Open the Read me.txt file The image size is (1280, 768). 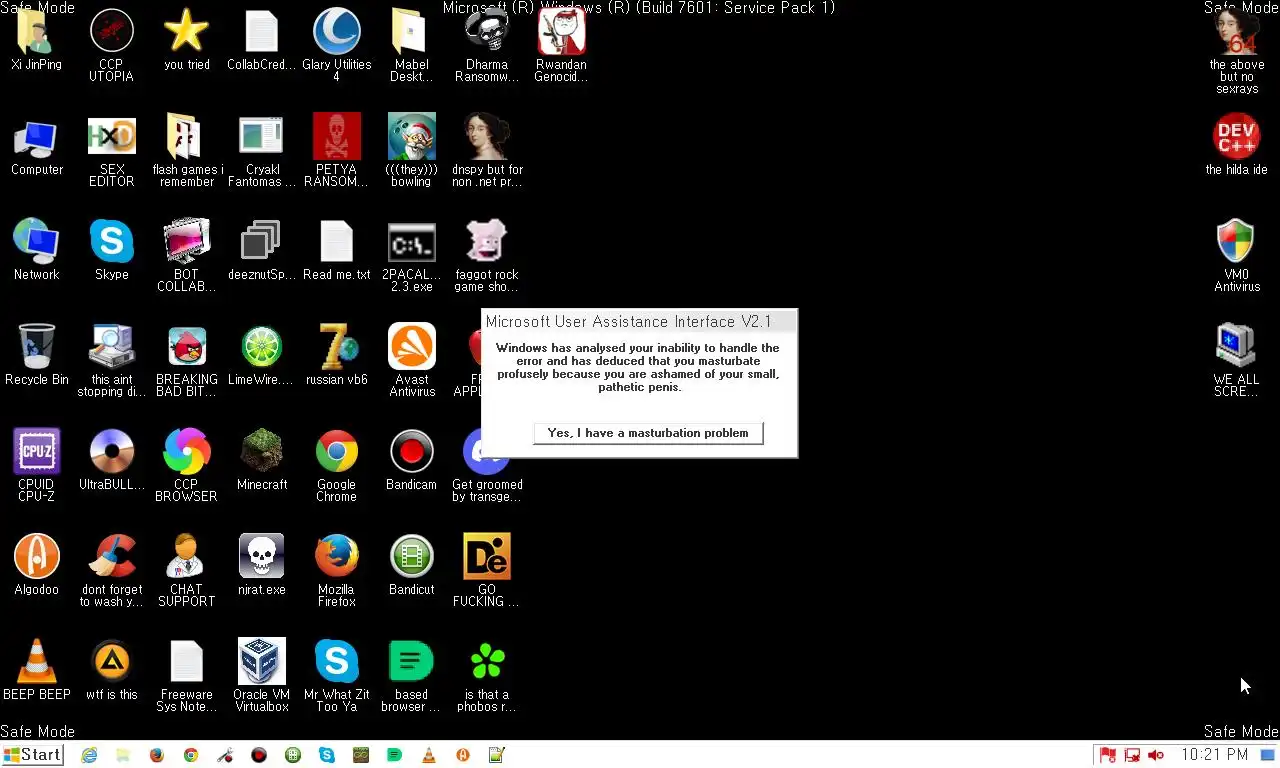click(337, 250)
